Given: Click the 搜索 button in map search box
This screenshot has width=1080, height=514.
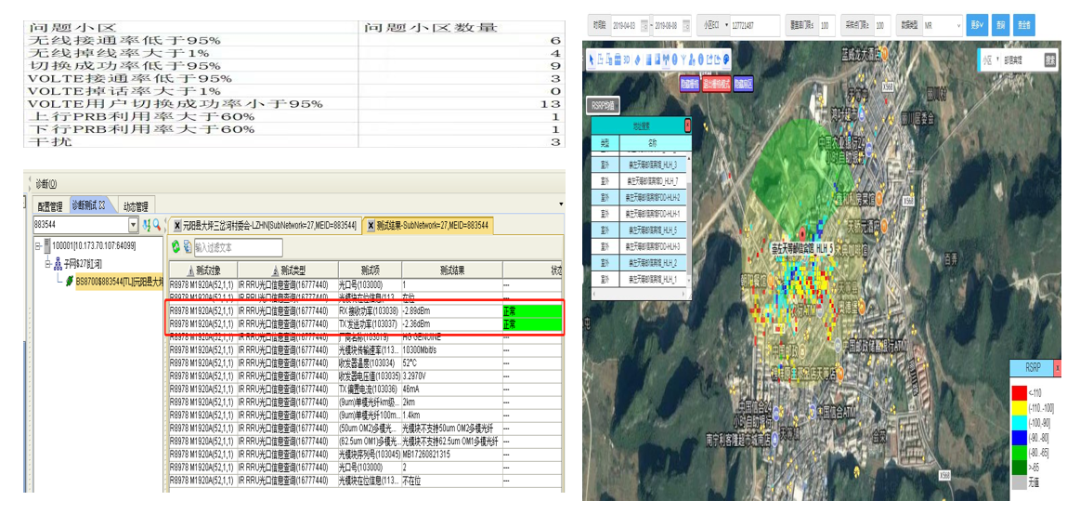Looking at the screenshot, I should [1049, 59].
